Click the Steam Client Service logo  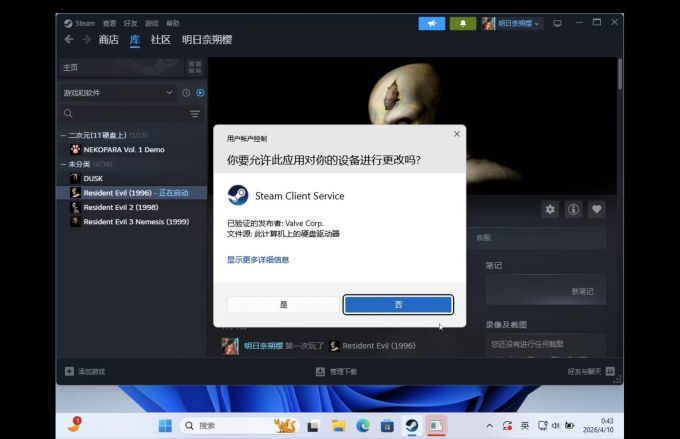coord(238,196)
